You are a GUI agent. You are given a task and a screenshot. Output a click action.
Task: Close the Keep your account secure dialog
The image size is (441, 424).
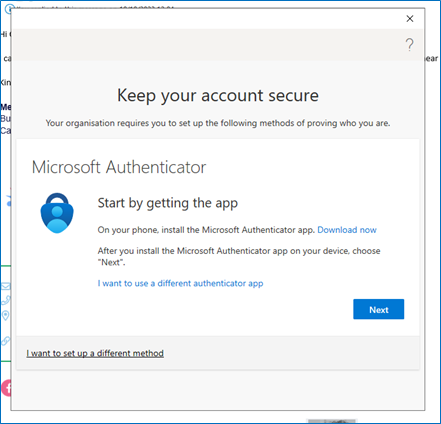[410, 19]
